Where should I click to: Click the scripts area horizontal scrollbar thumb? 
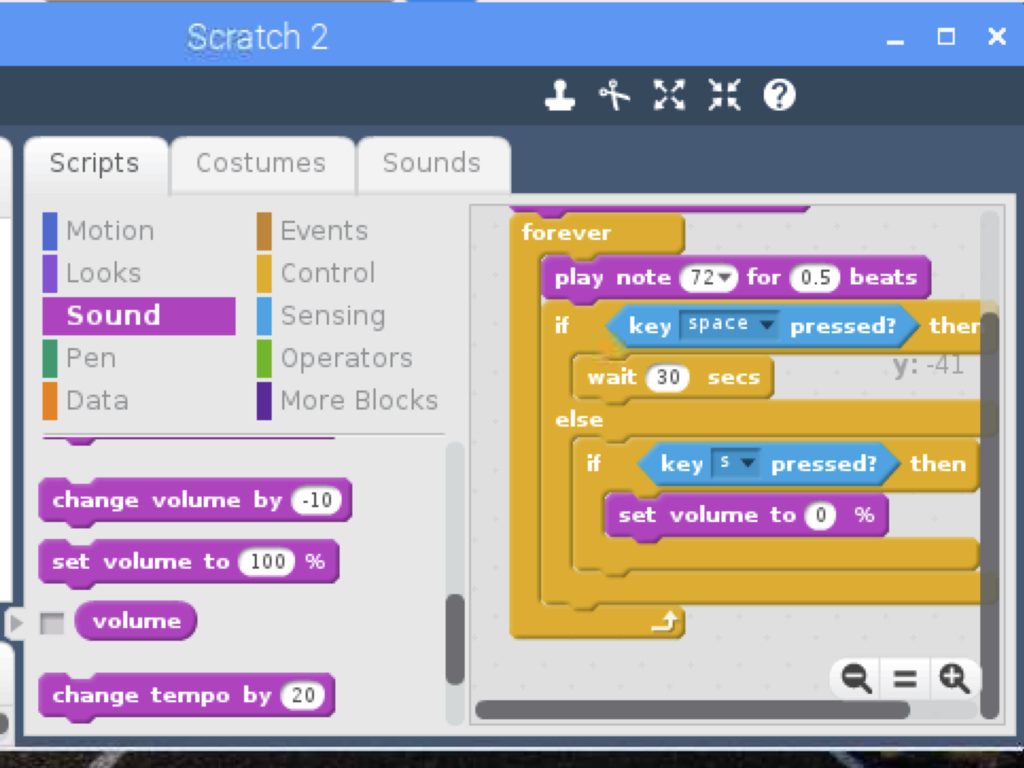click(x=692, y=710)
